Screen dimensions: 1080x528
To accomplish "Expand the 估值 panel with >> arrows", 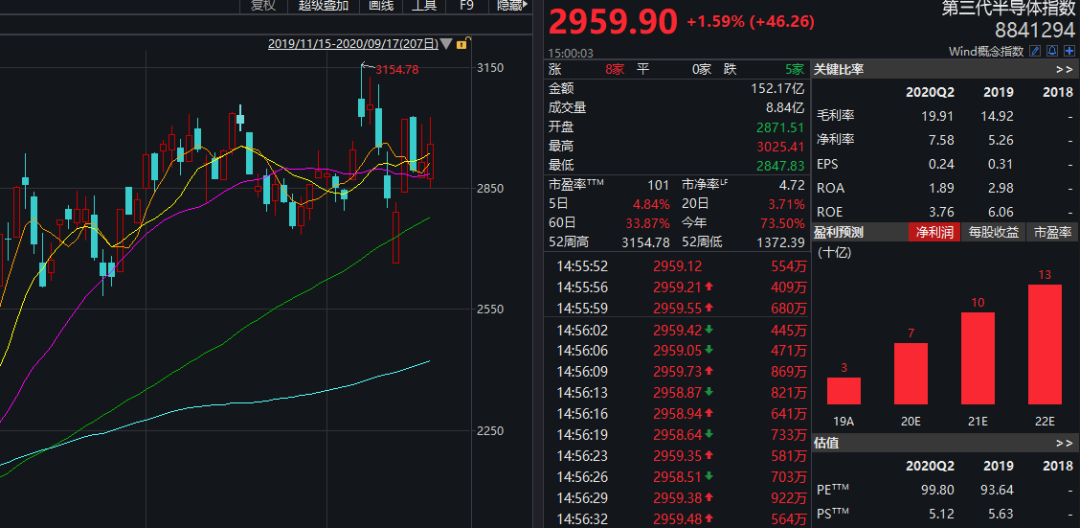I will click(x=1064, y=443).
